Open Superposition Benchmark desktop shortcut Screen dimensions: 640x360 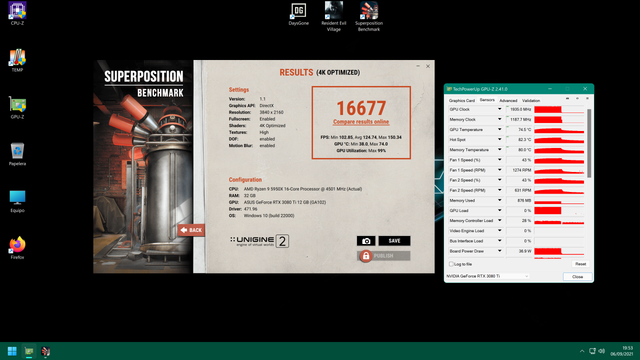tap(369, 16)
